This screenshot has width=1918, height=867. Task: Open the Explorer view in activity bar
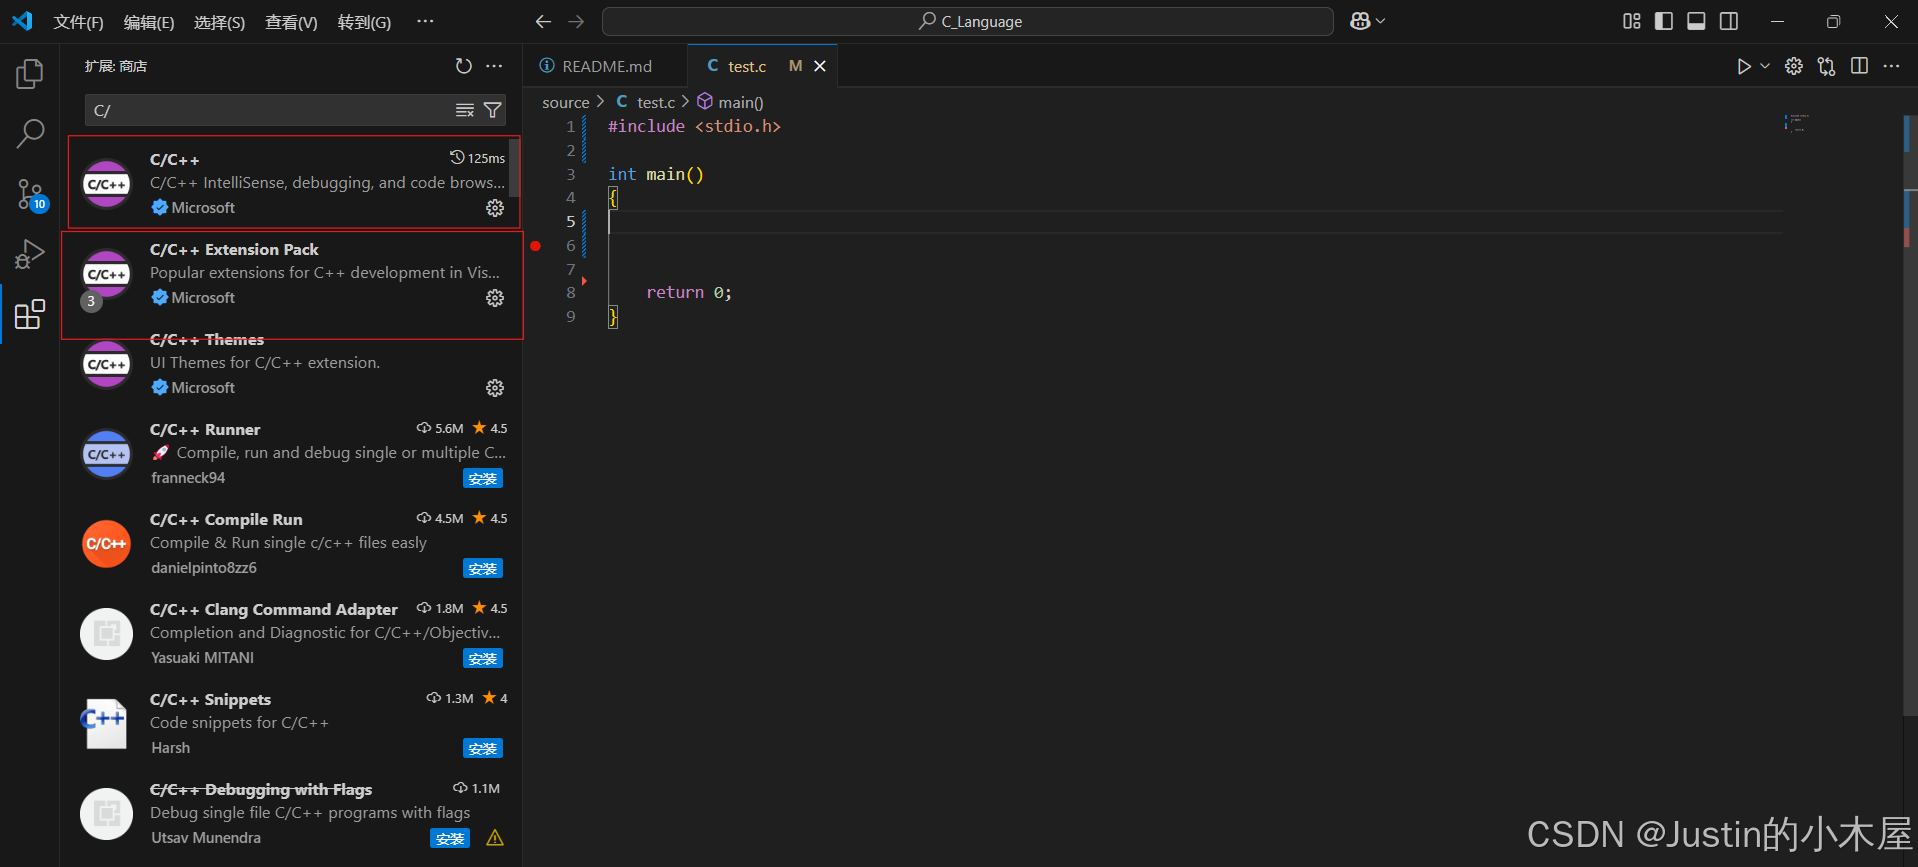tap(30, 73)
